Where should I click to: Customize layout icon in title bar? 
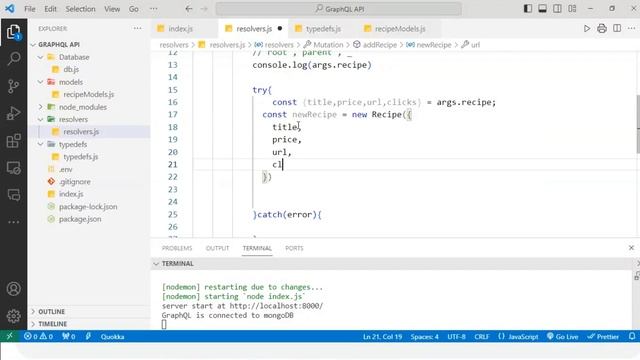coord(572,9)
